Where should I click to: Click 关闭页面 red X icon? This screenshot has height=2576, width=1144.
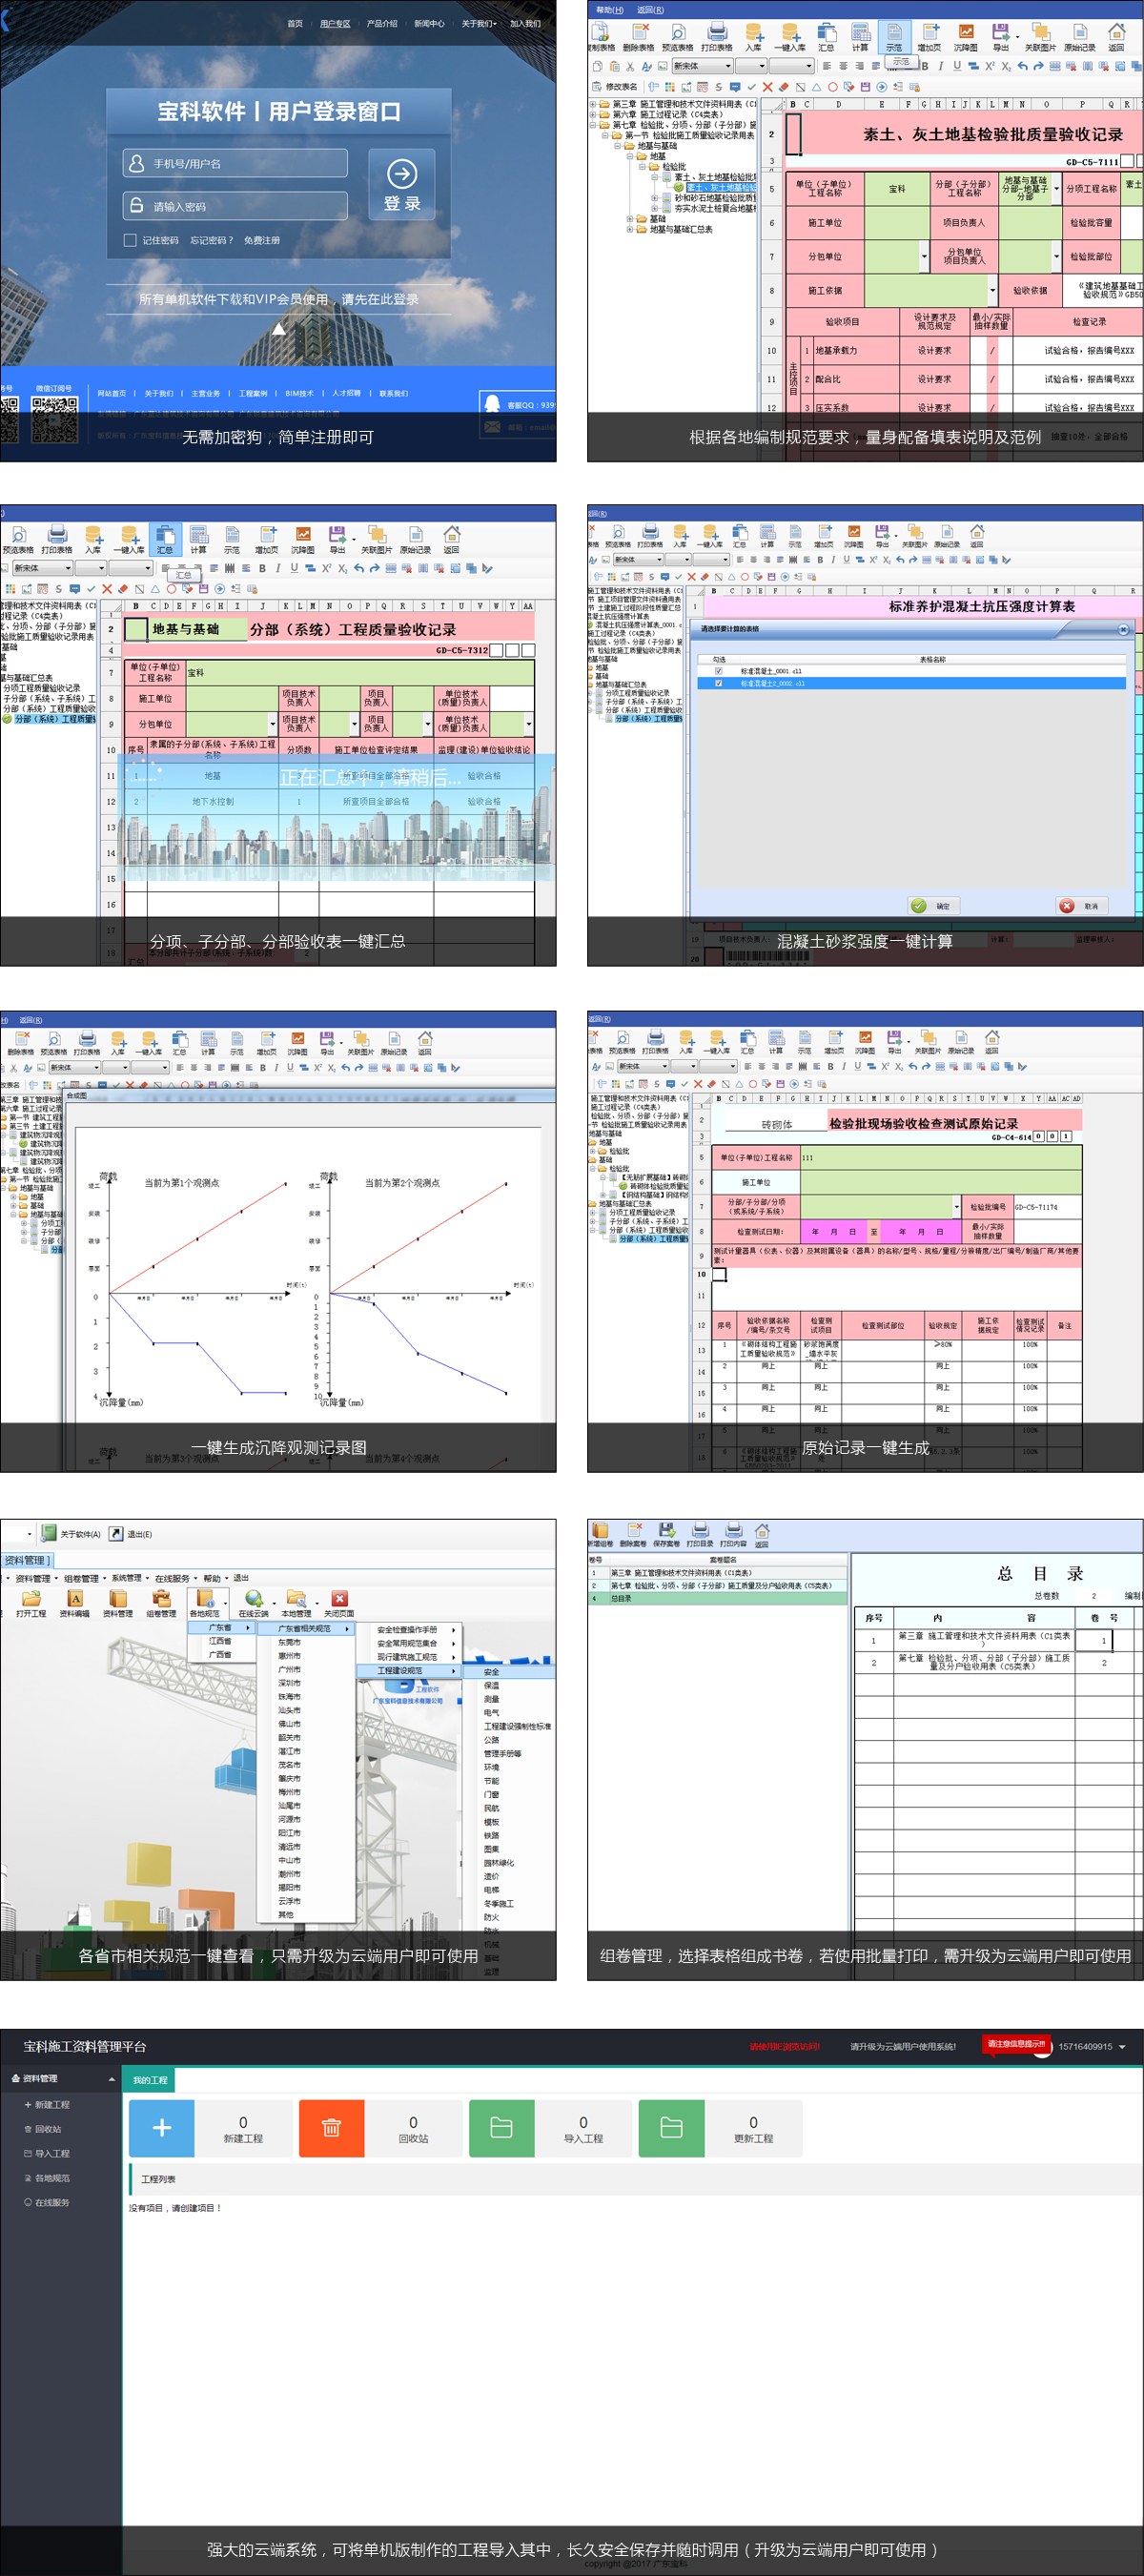[x=339, y=1604]
